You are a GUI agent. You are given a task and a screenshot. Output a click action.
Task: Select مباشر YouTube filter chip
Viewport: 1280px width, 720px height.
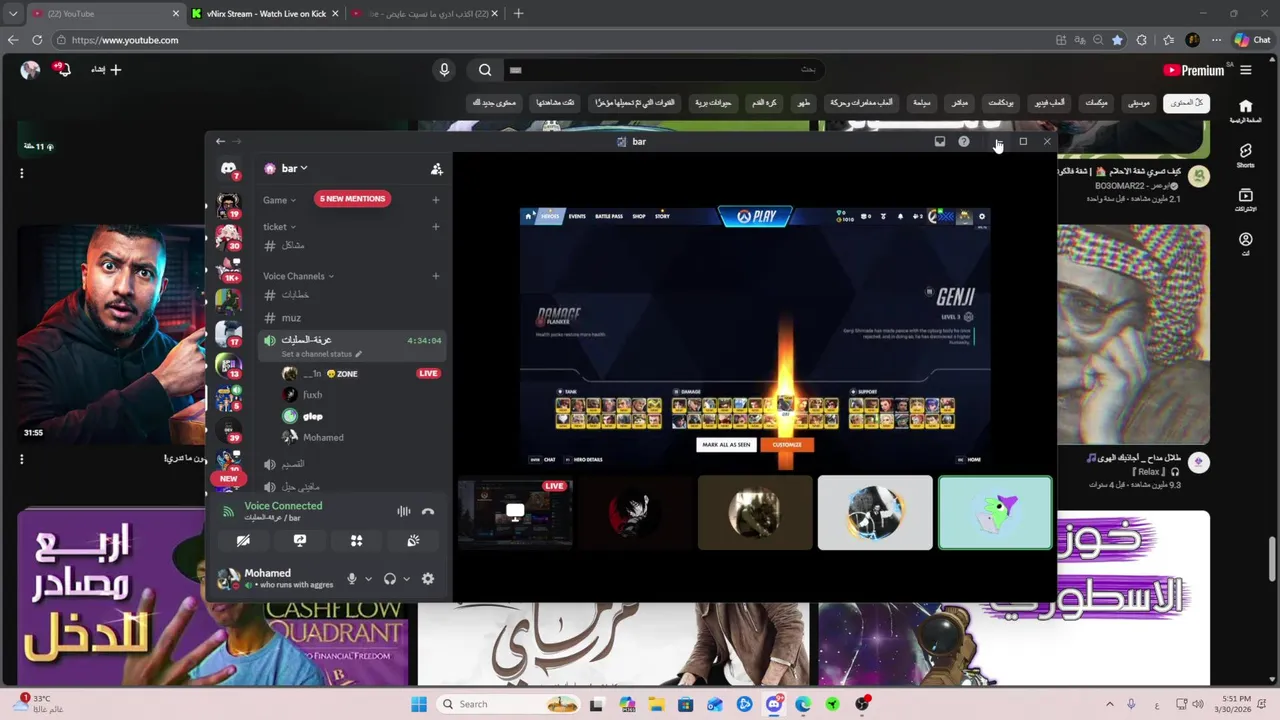point(960,103)
